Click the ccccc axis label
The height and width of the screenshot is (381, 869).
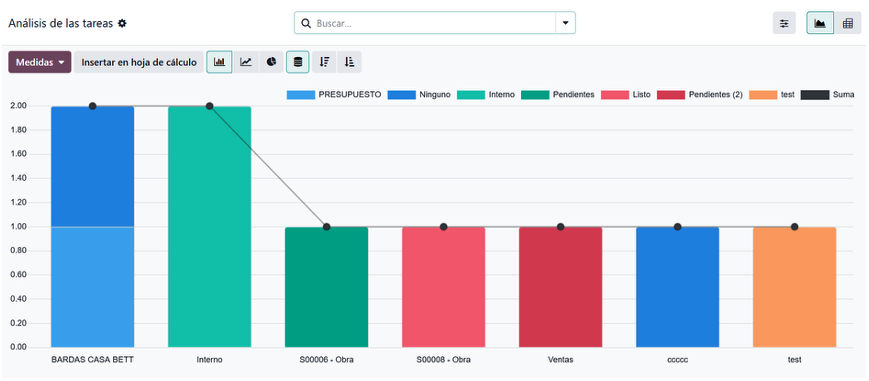coord(677,359)
